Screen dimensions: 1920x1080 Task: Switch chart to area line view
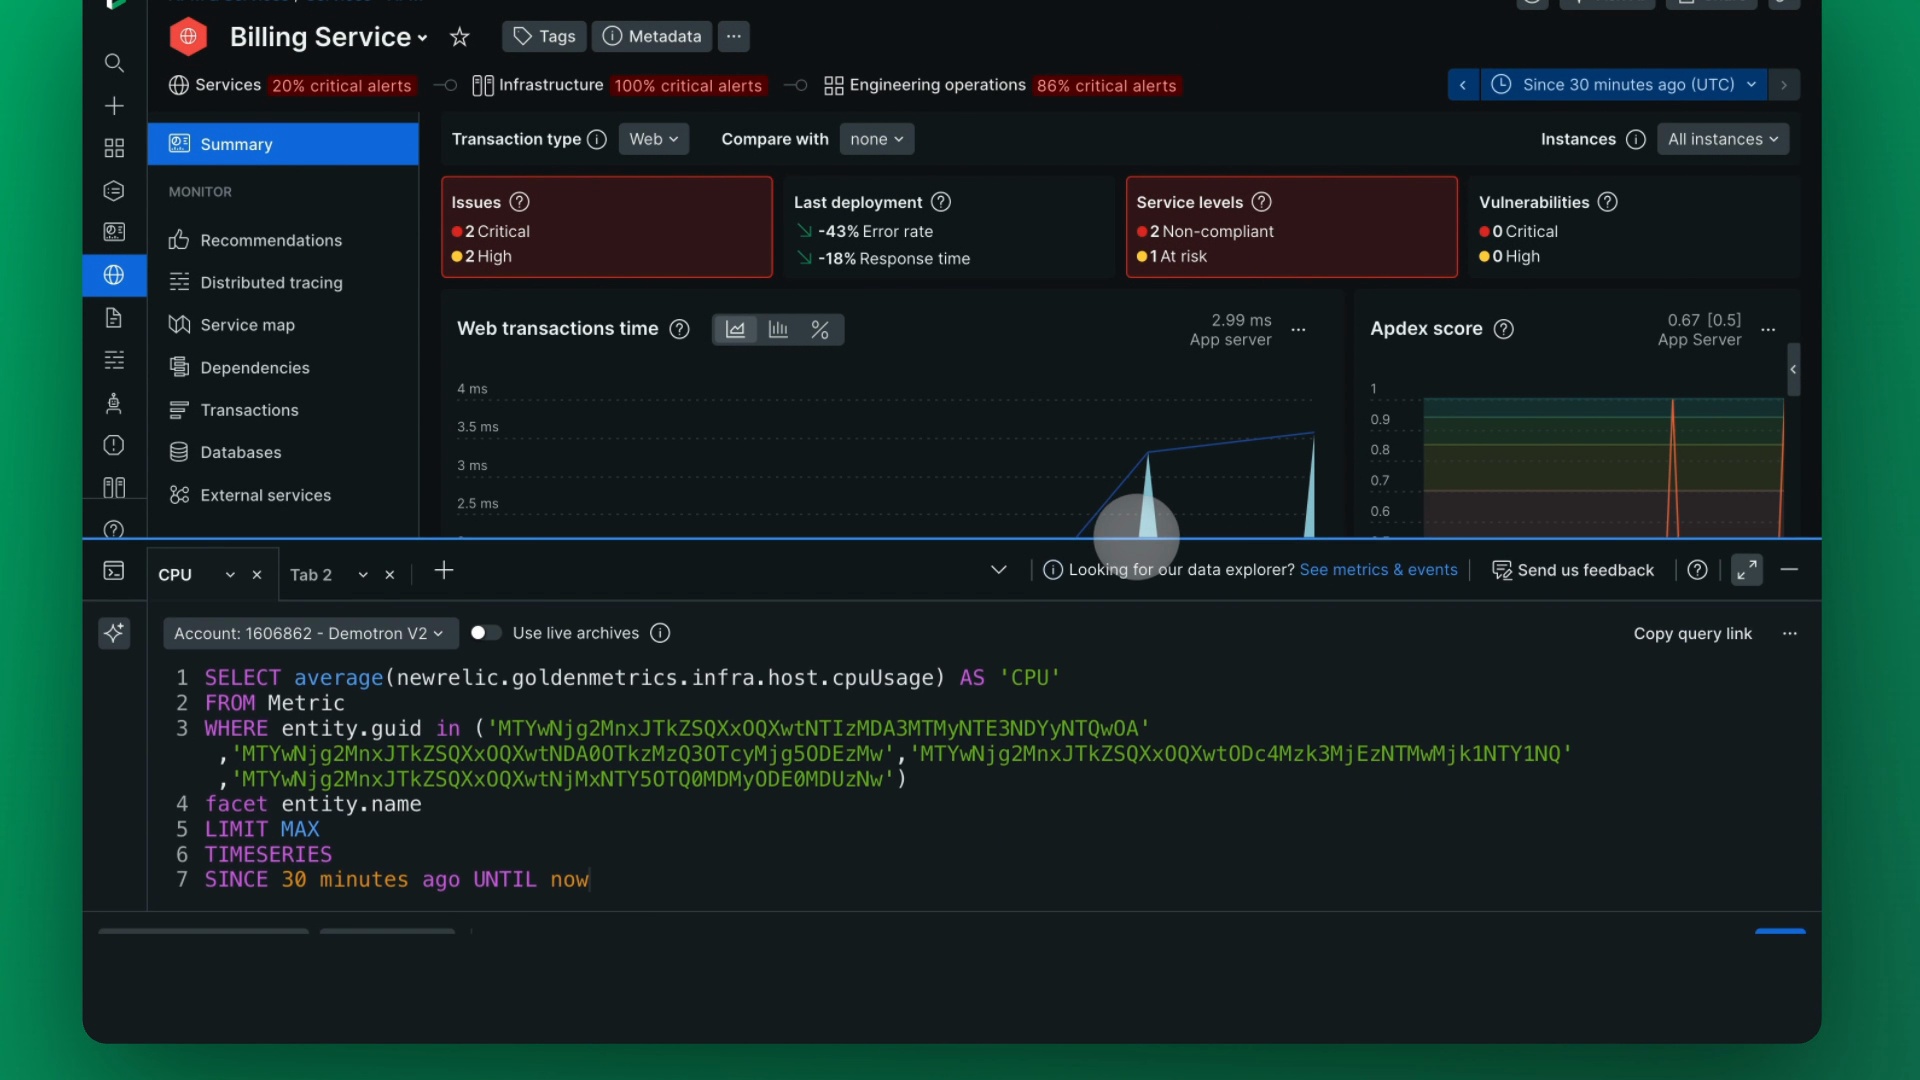735,329
